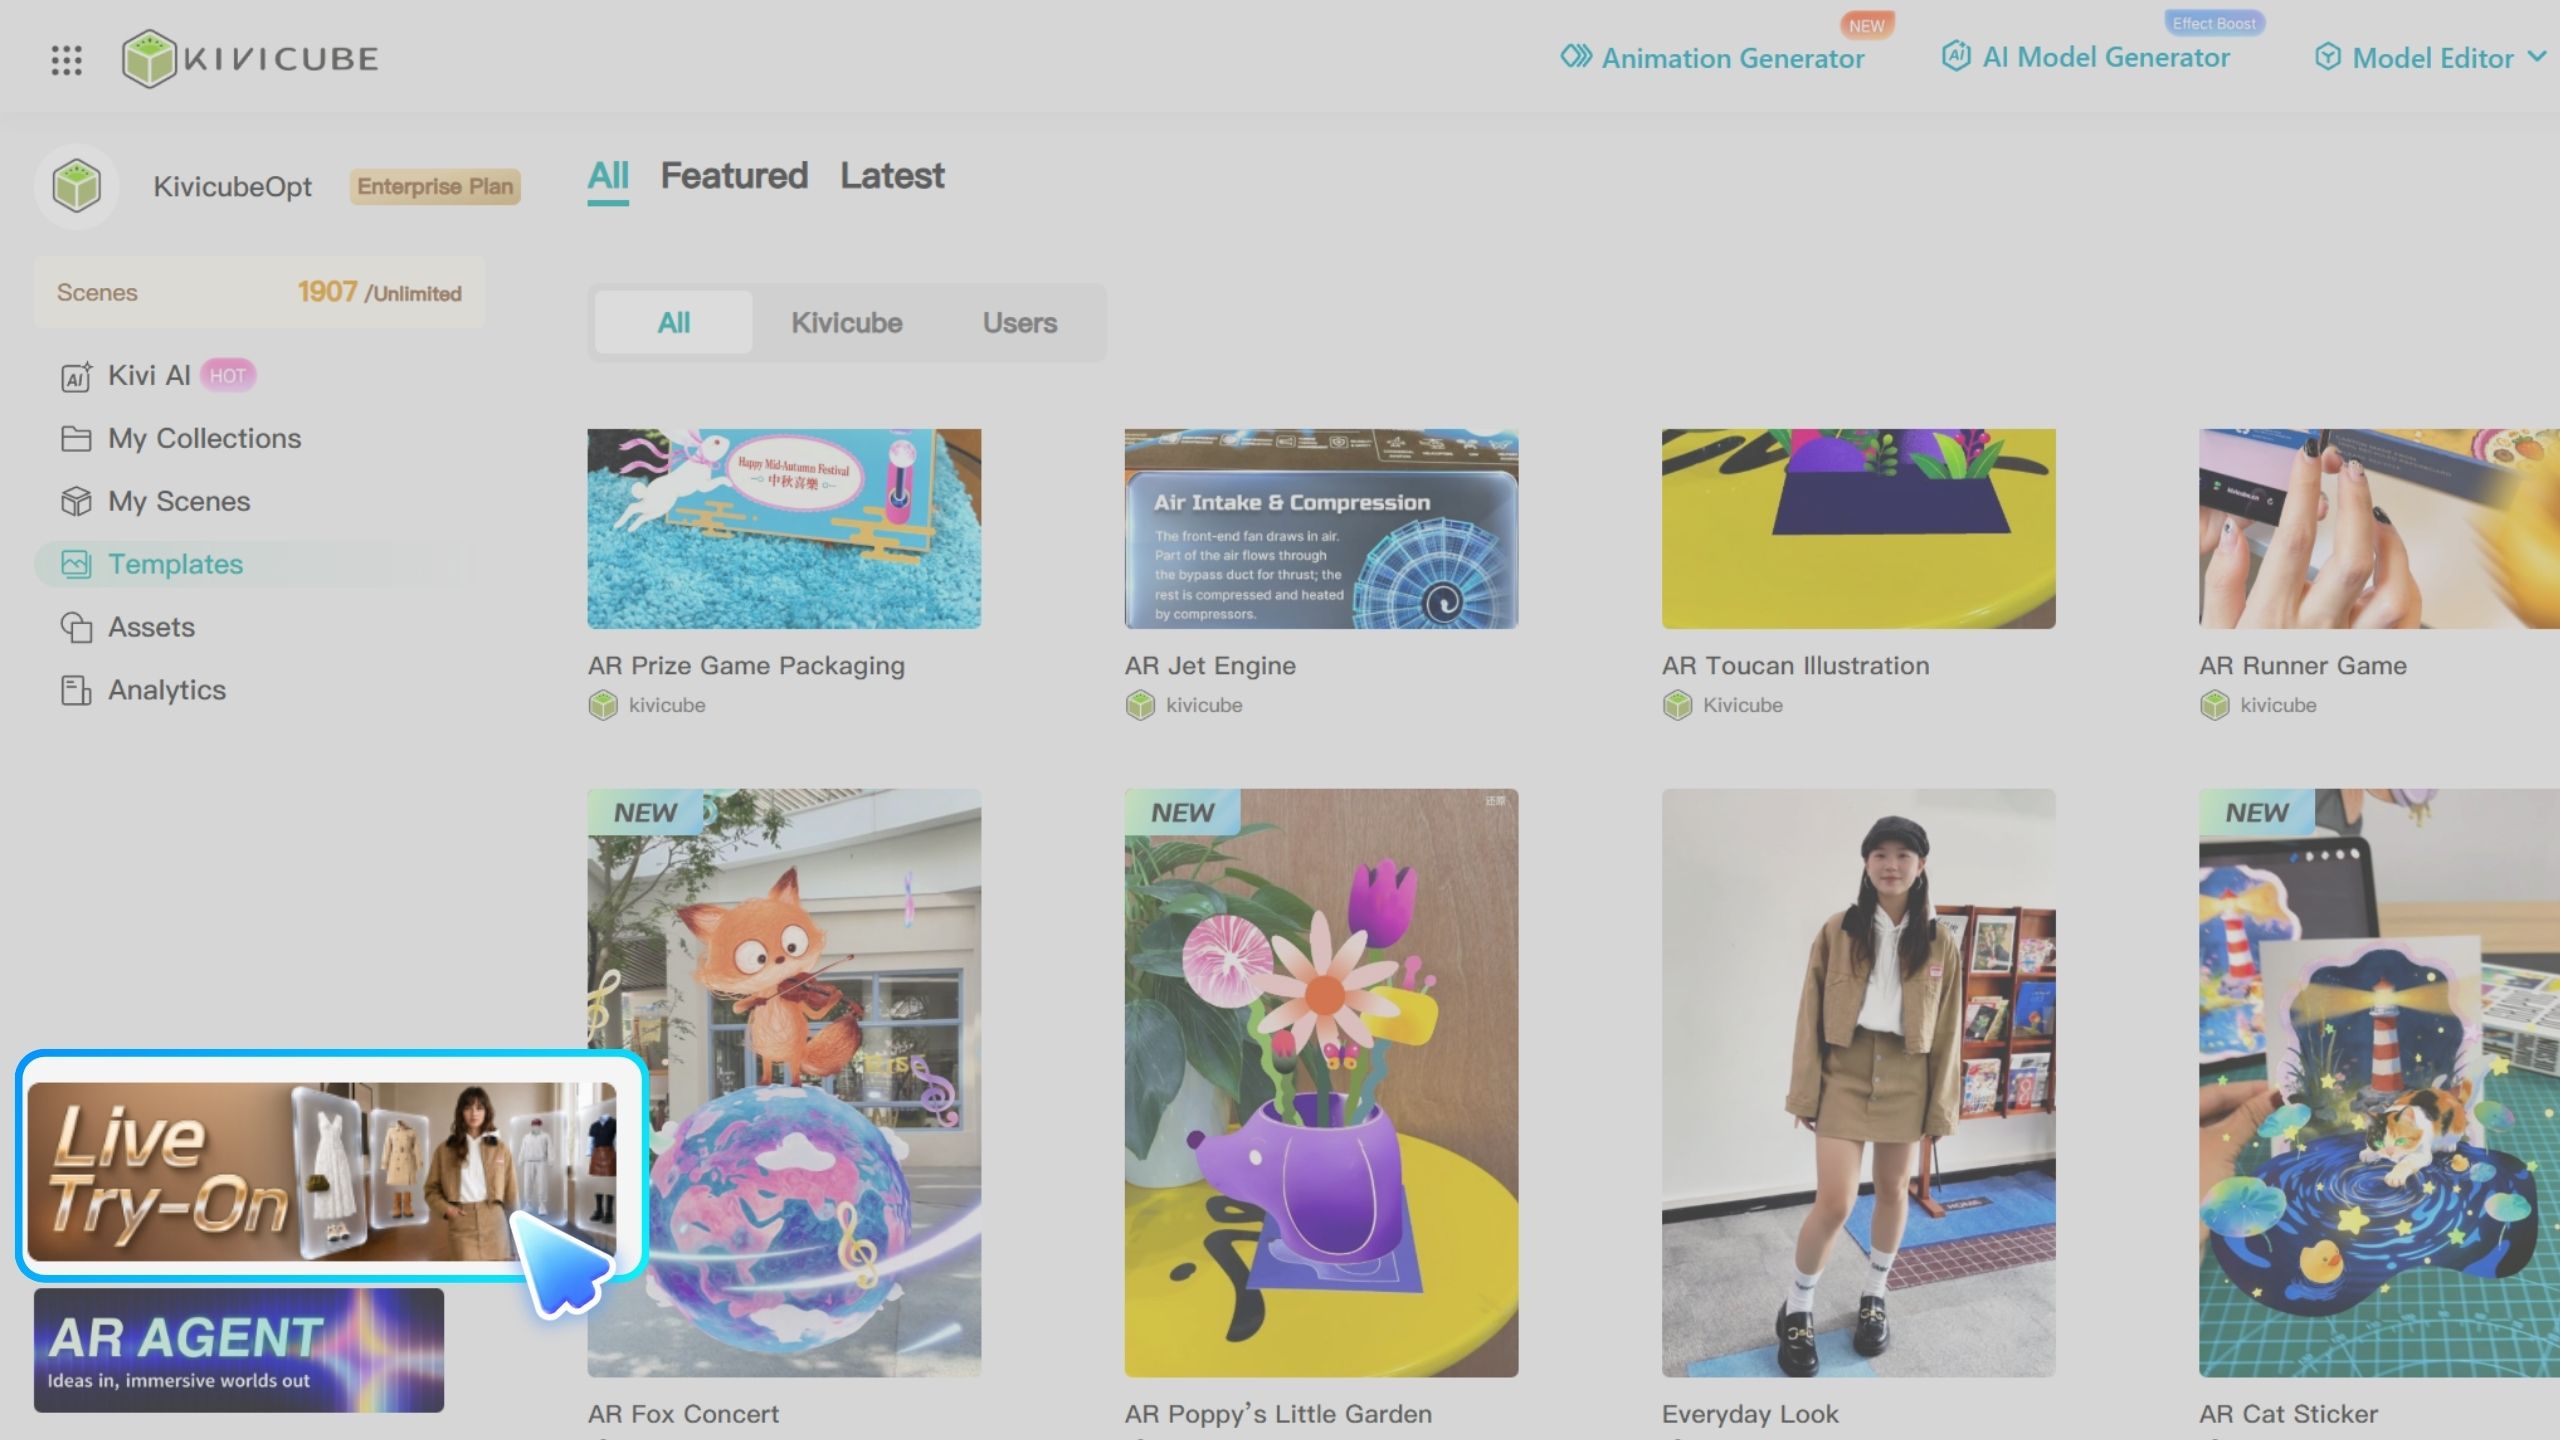Click author avatar under AR Prize Game Packaging
Image resolution: width=2560 pixels, height=1440 pixels.
point(603,705)
